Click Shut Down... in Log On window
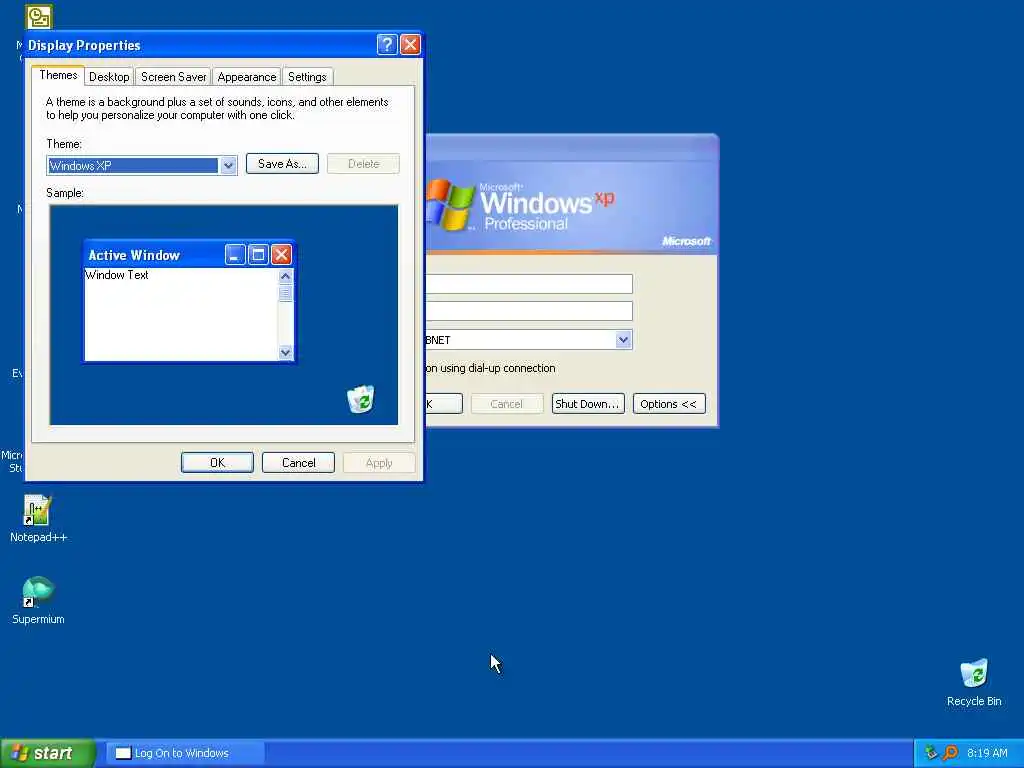Screen dimensions: 1024x768 pos(588,404)
